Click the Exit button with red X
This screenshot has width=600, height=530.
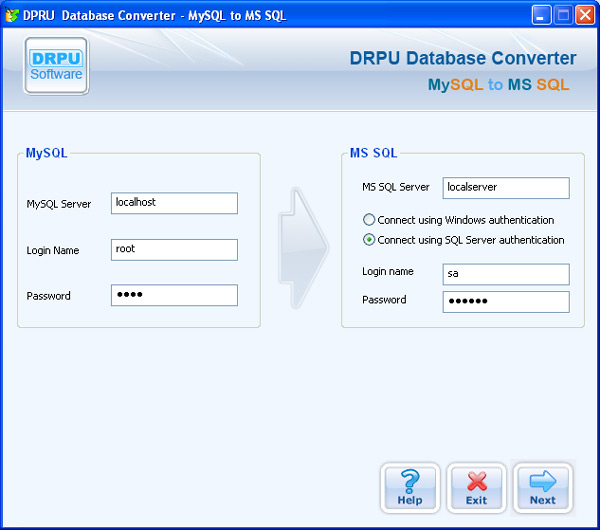point(476,488)
